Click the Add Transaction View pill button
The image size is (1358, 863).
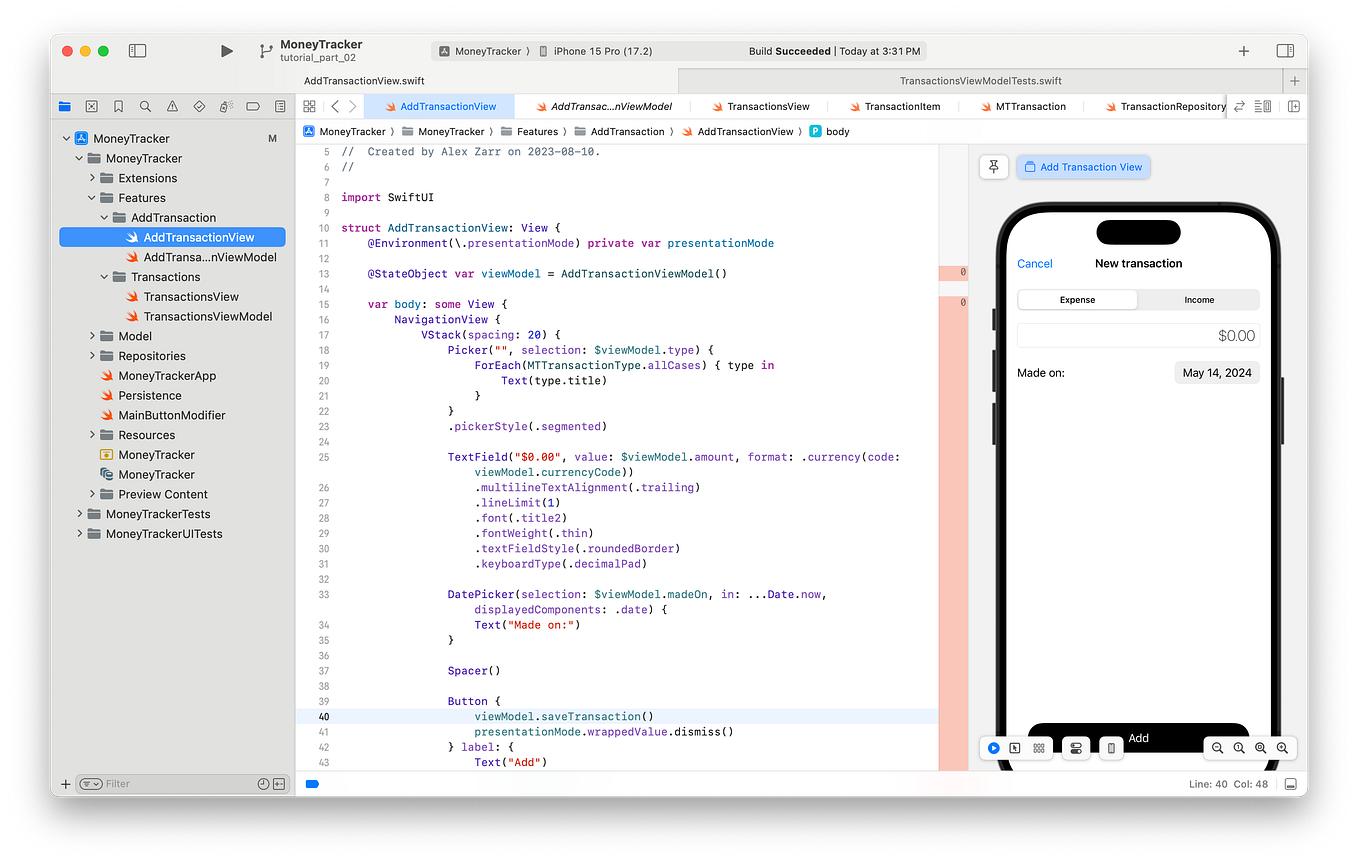coord(1083,166)
